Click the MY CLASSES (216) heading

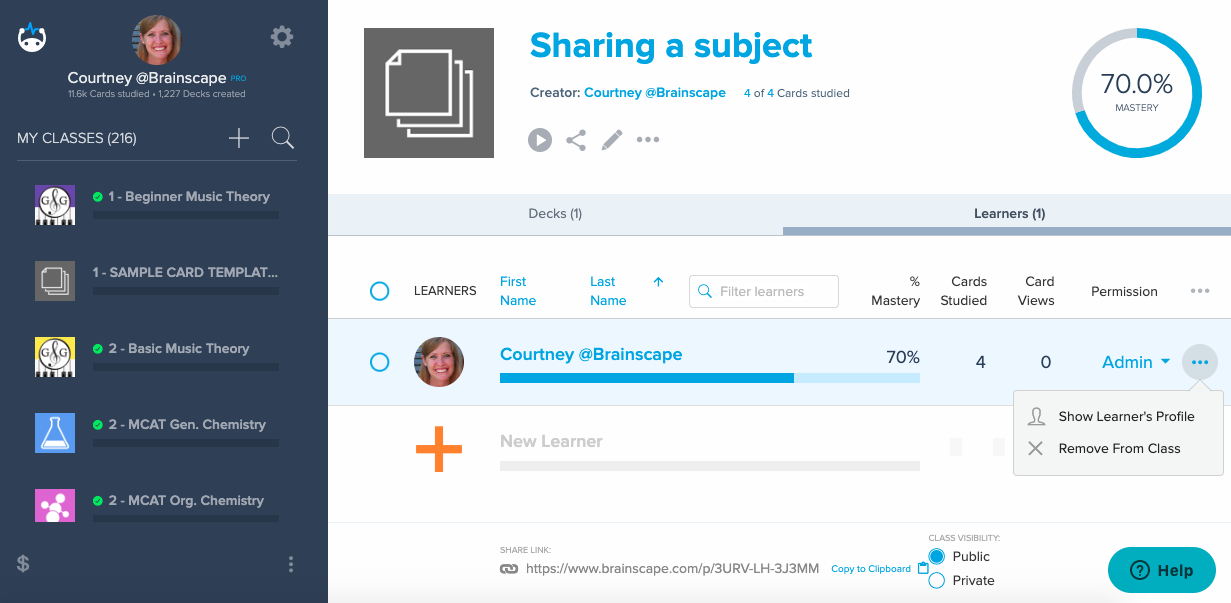(77, 138)
